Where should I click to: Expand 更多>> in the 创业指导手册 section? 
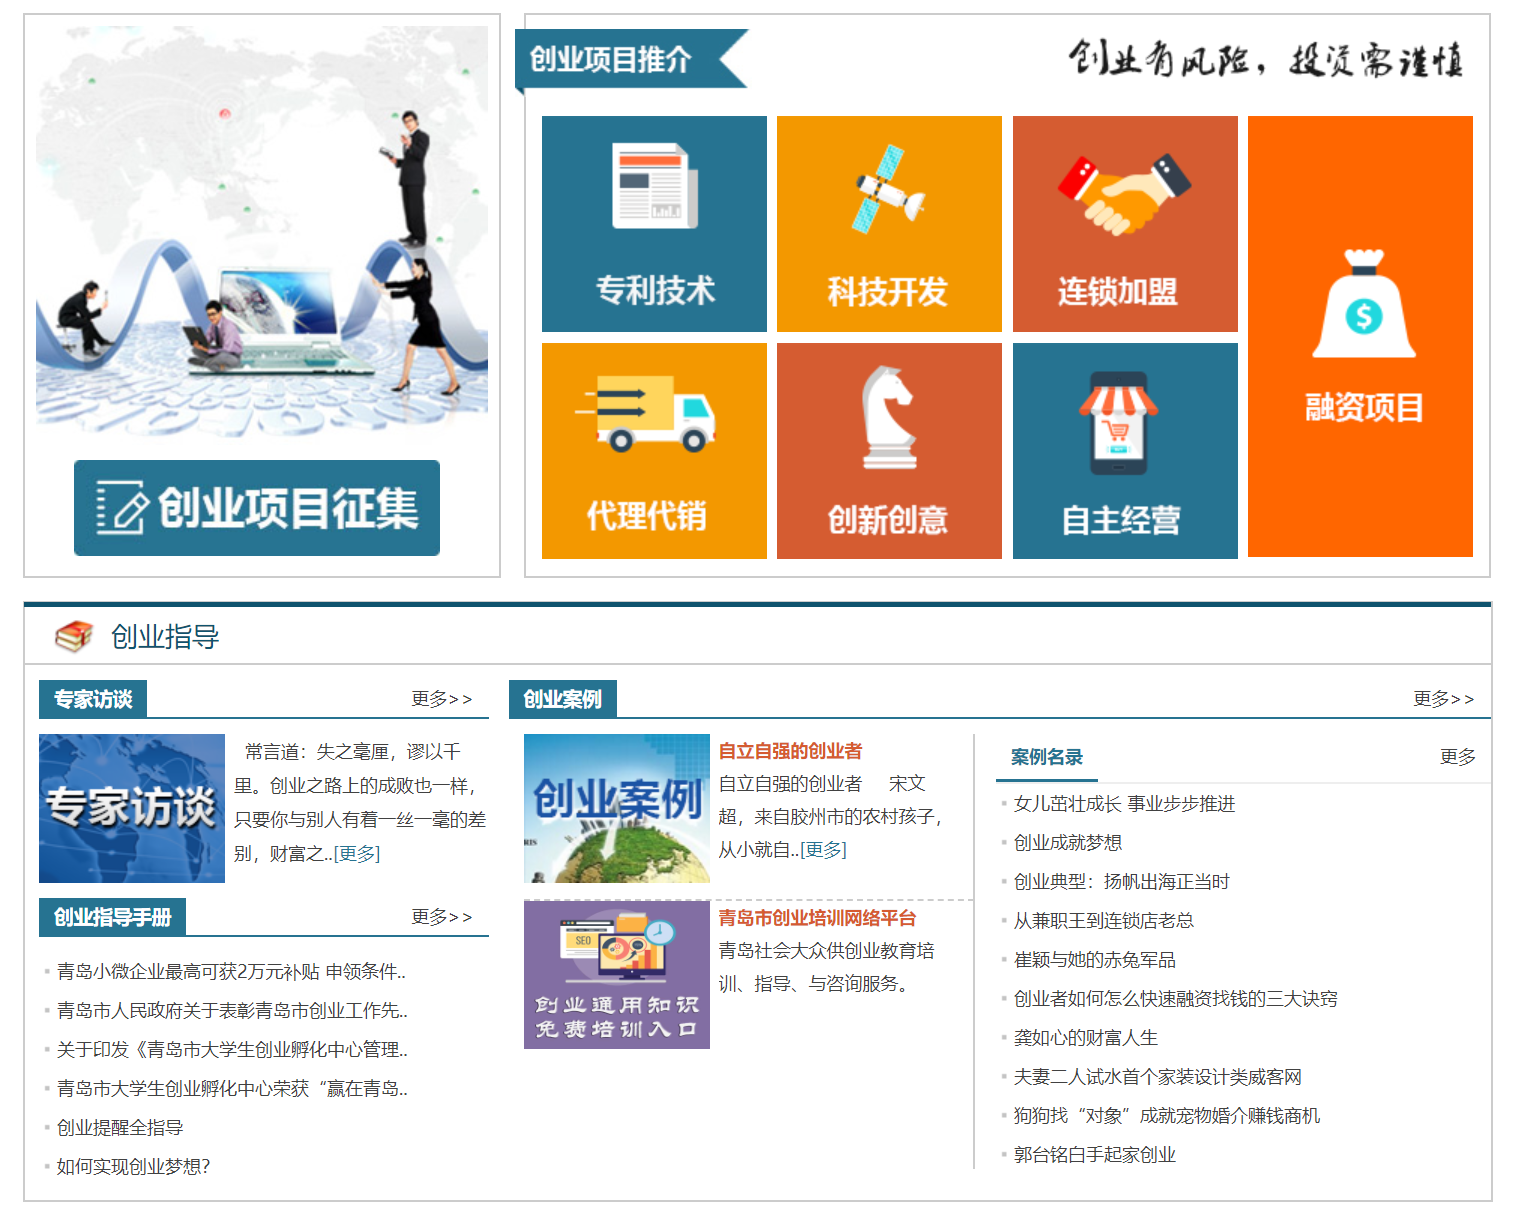click(441, 917)
